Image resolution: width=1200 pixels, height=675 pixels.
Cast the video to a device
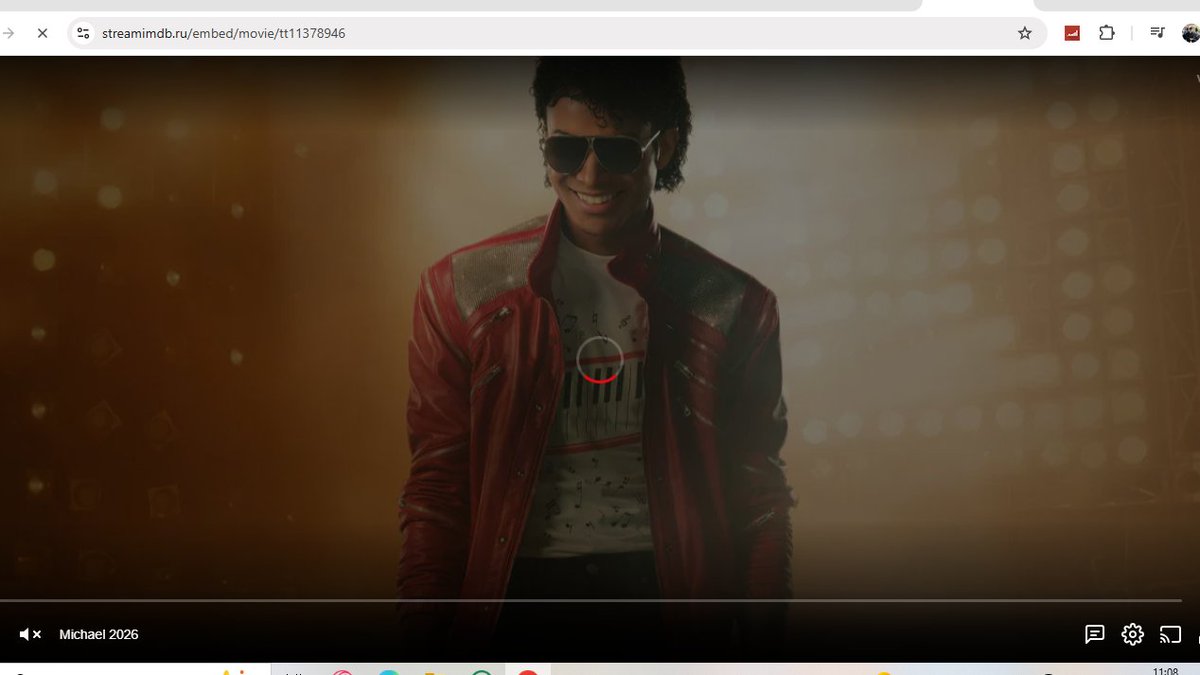1170,634
